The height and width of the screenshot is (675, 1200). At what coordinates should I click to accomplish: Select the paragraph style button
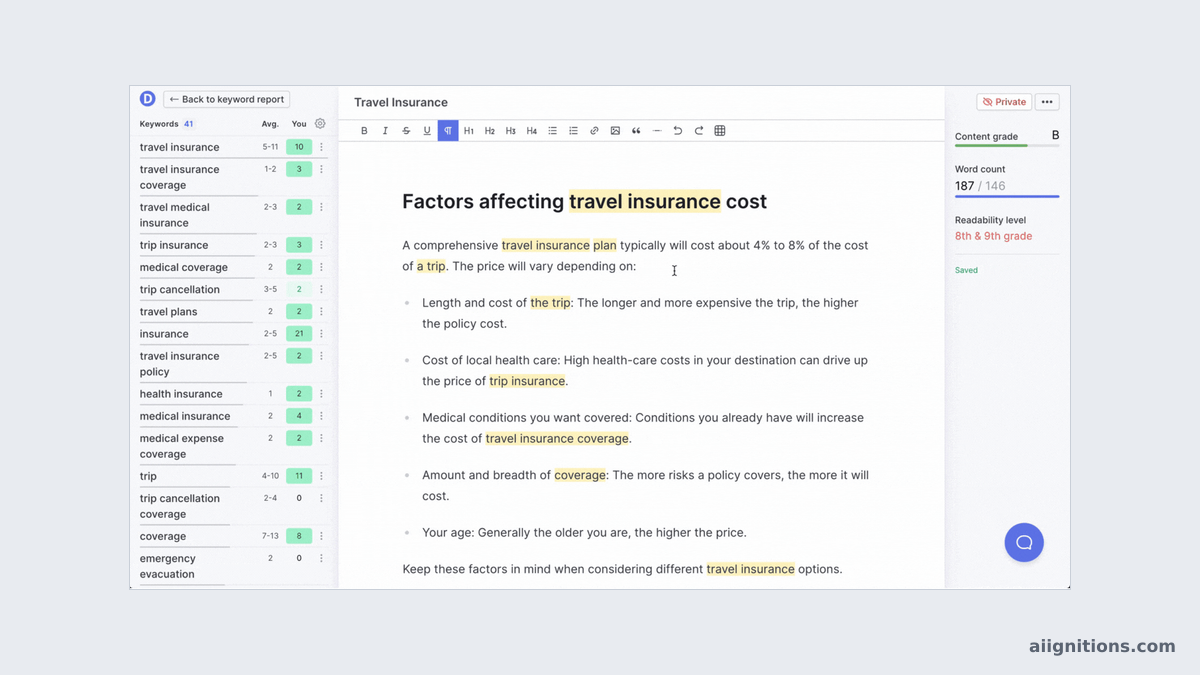pos(448,131)
